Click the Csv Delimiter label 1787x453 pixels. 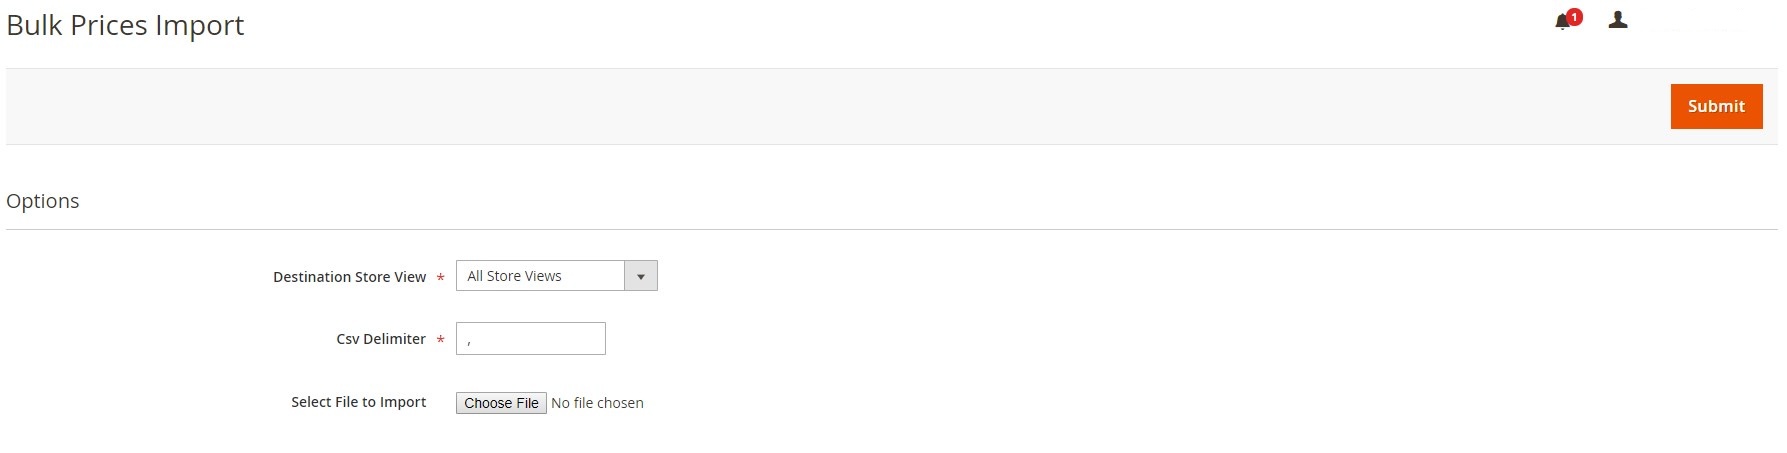381,339
